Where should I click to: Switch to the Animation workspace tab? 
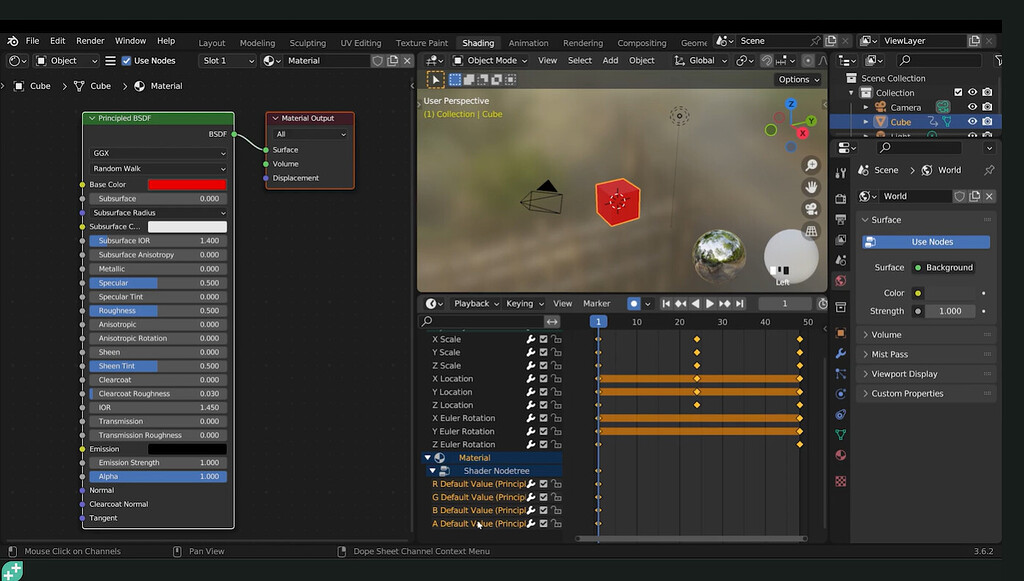(528, 42)
